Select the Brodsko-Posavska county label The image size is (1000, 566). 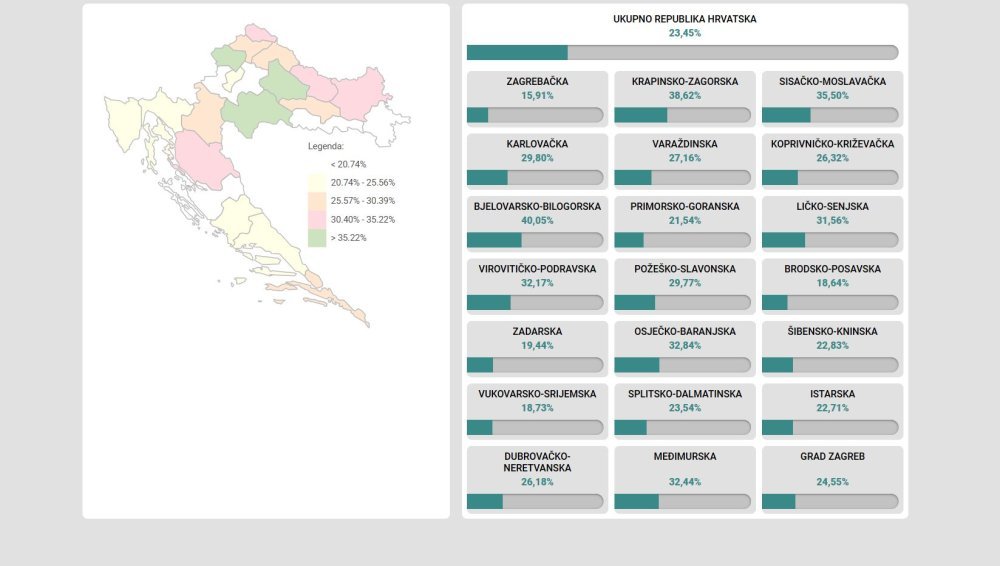[x=832, y=269]
